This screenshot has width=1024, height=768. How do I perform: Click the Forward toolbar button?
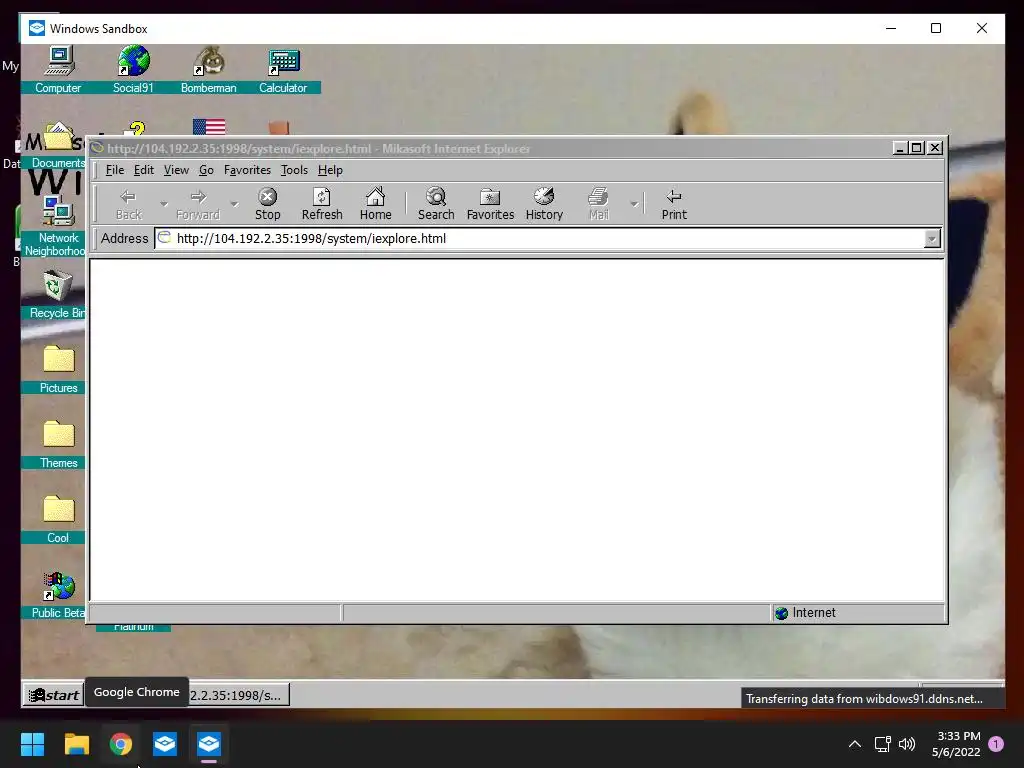pos(198,204)
